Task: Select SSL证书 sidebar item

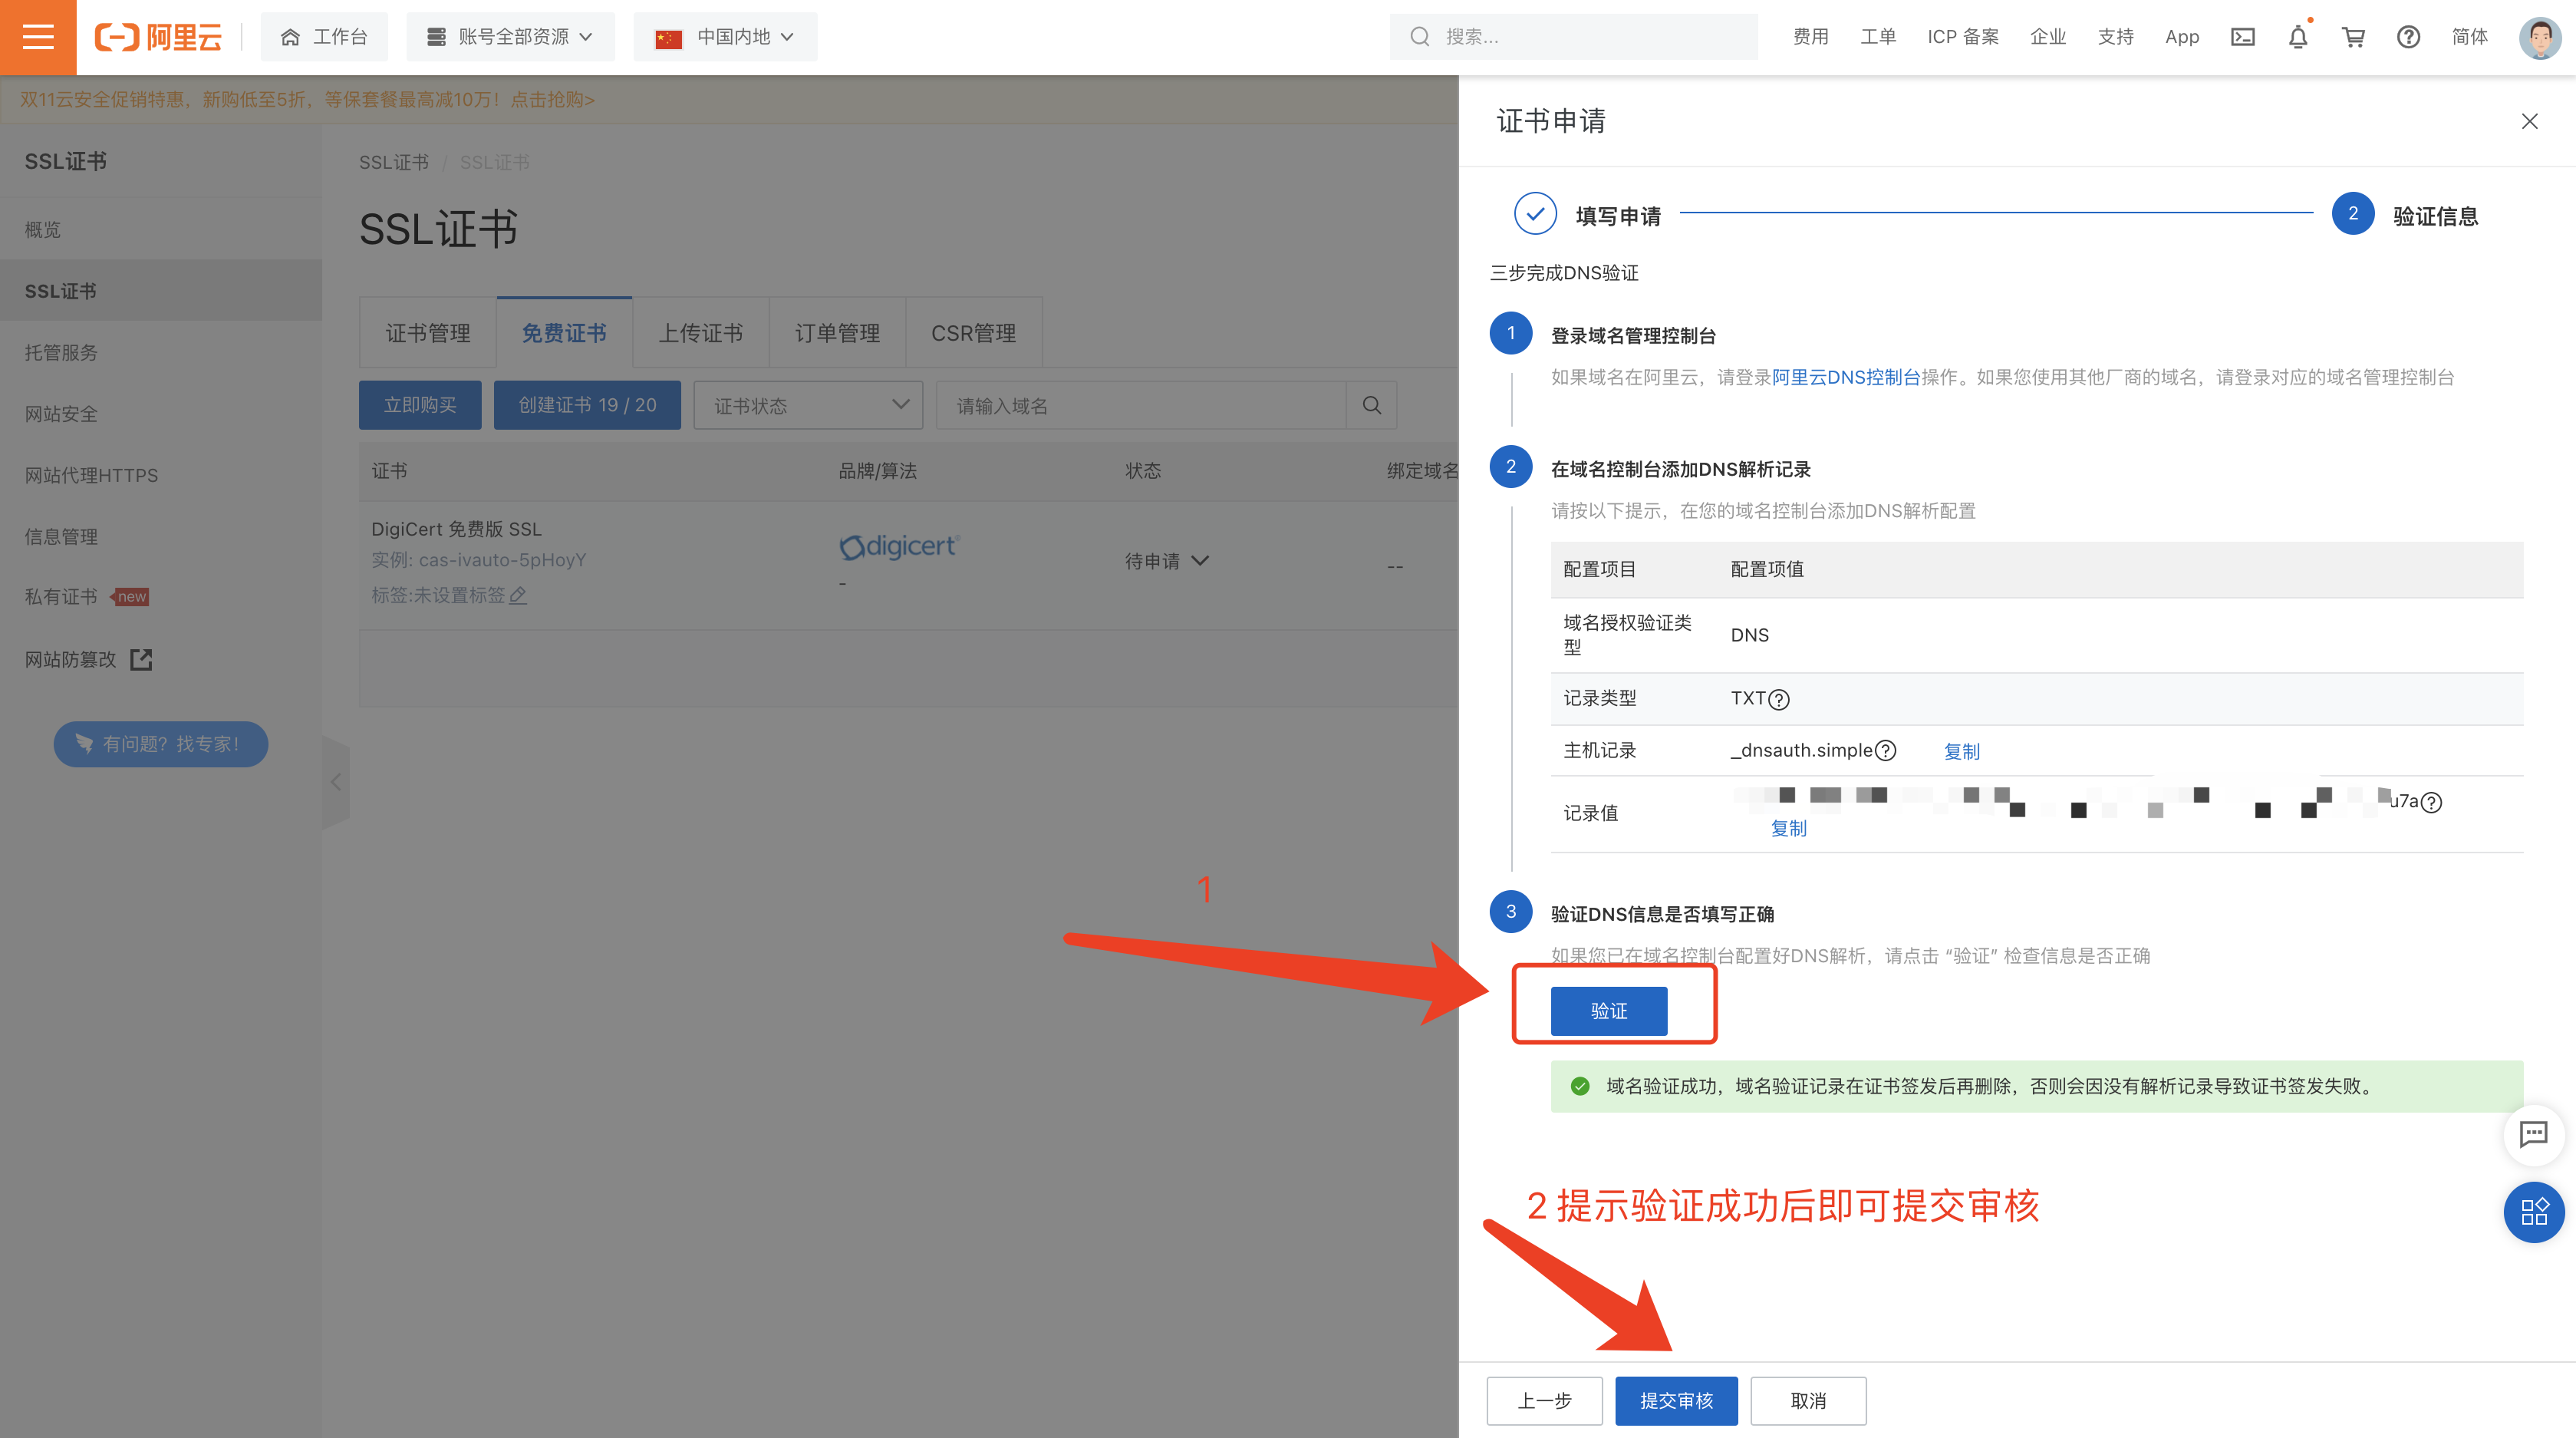Action: coord(161,291)
